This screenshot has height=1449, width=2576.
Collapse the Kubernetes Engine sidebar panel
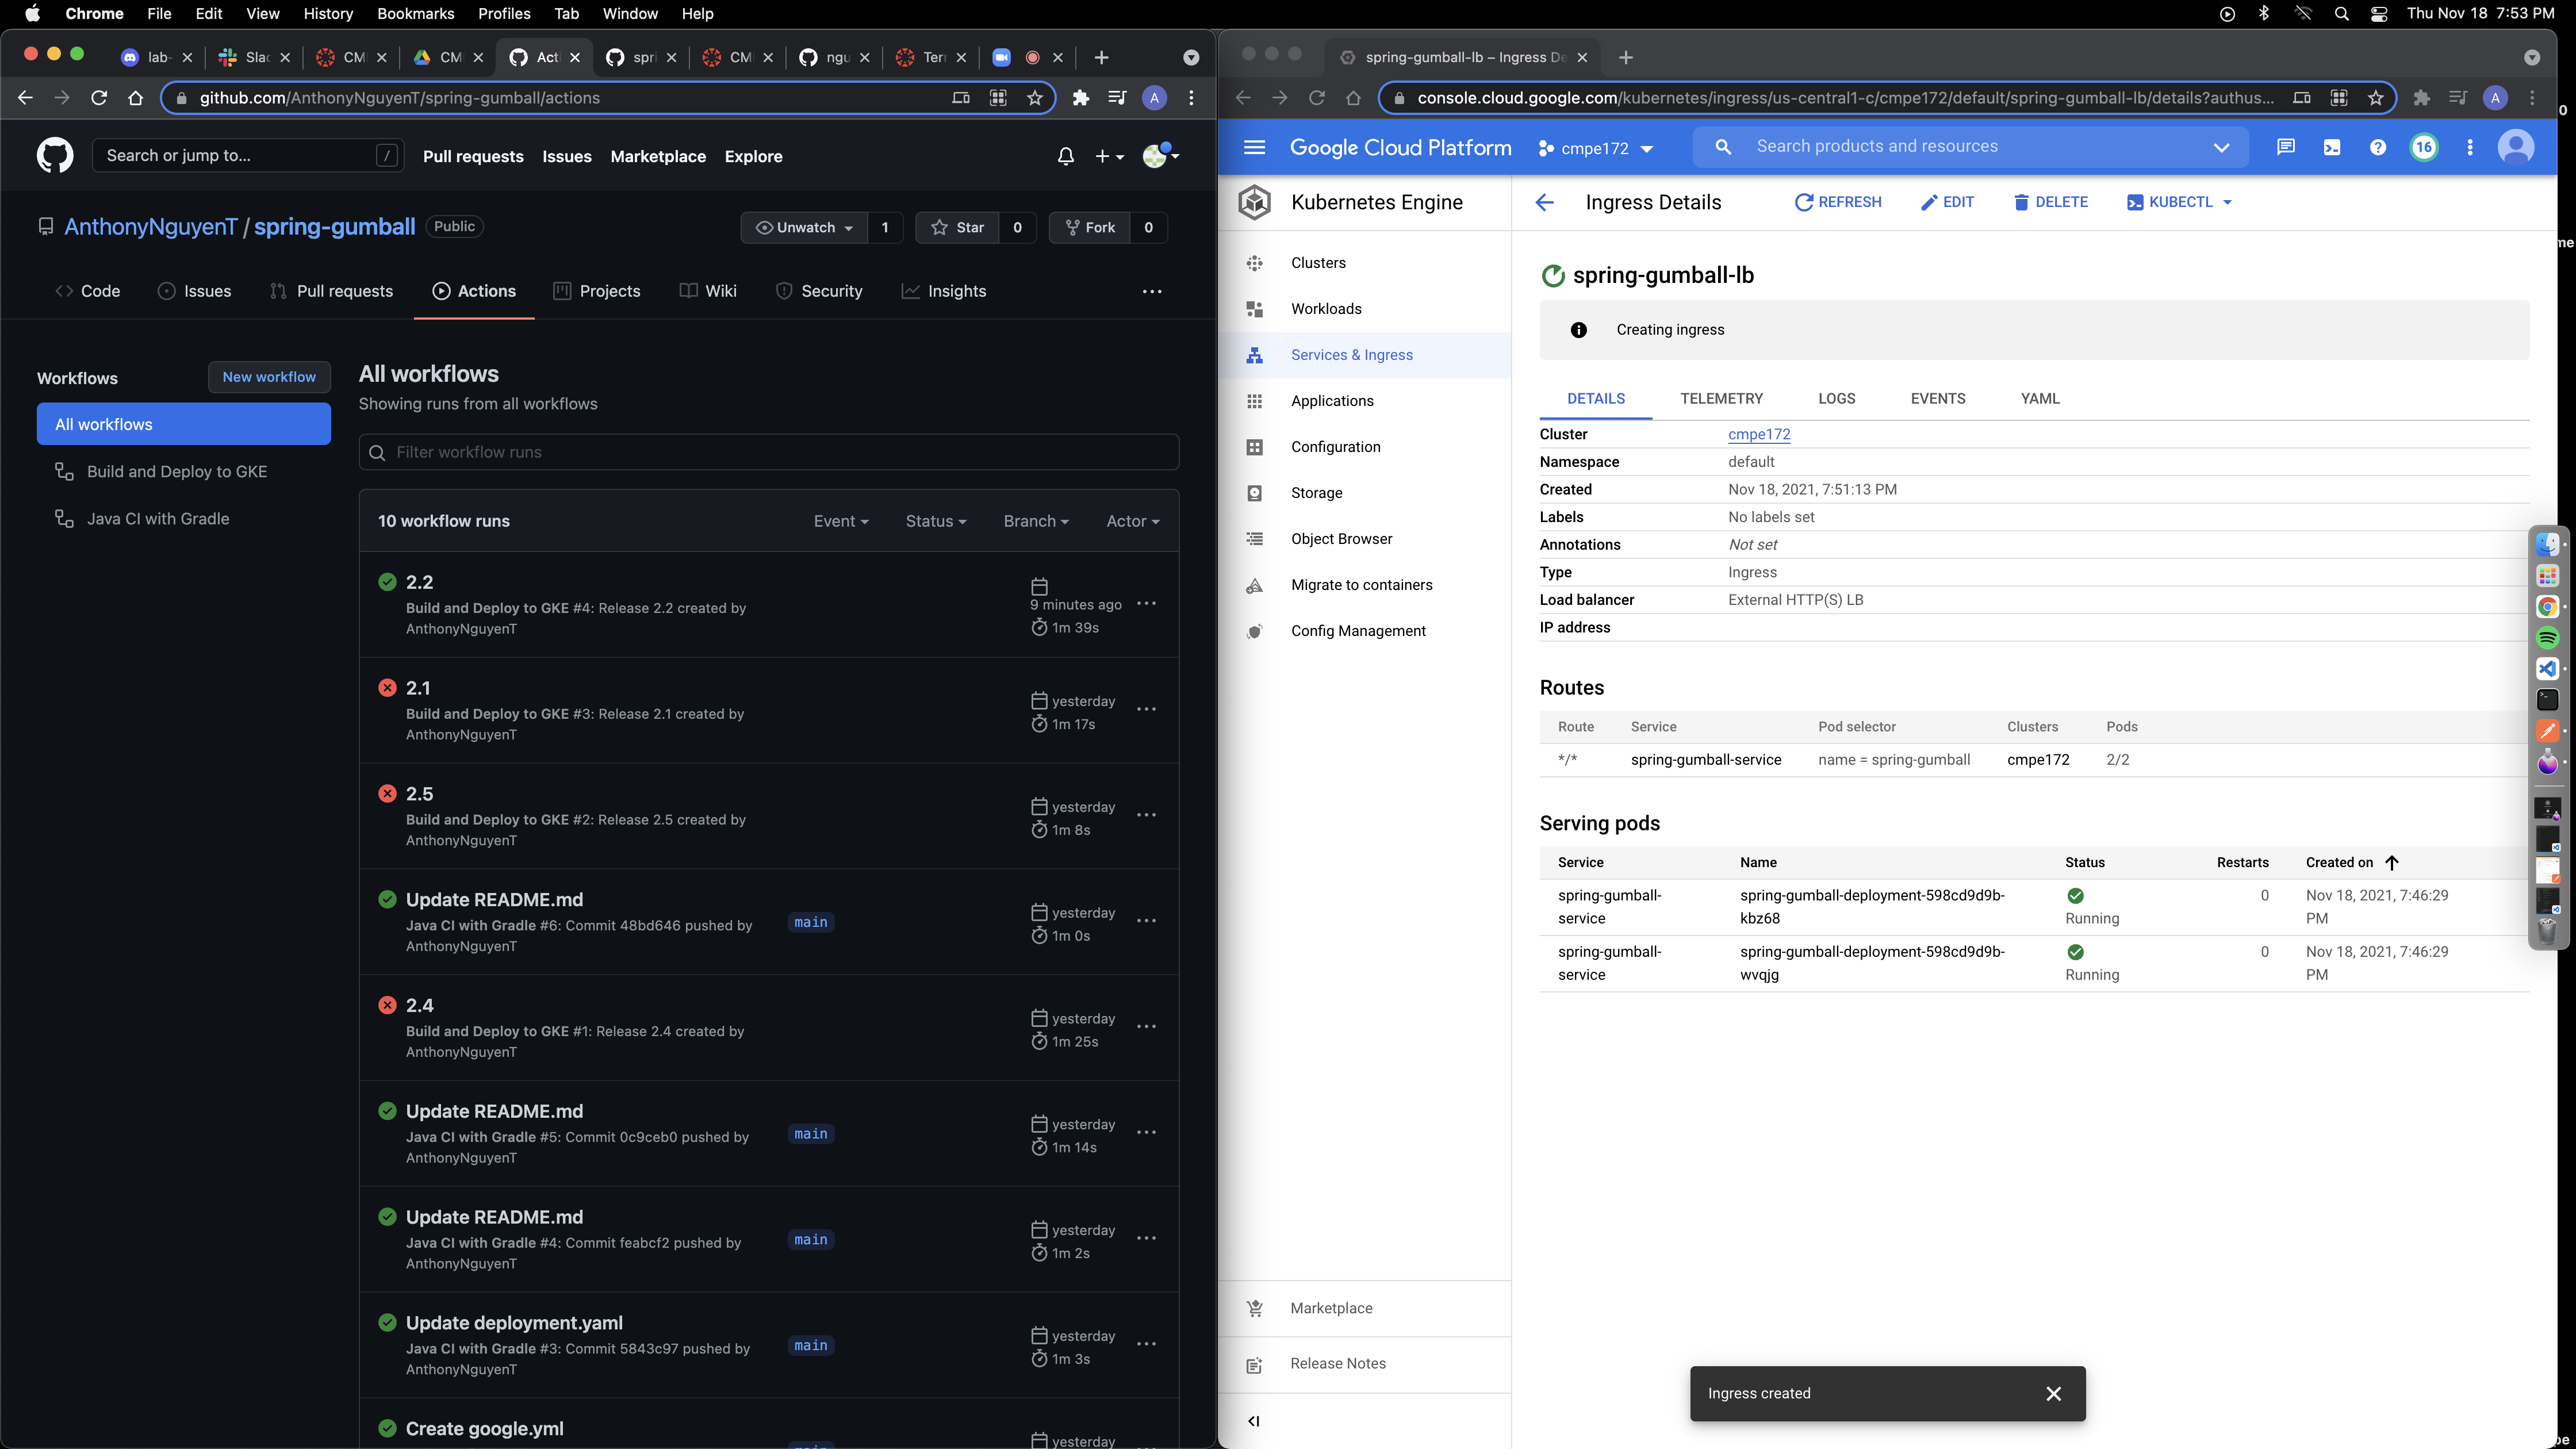(1254, 1420)
